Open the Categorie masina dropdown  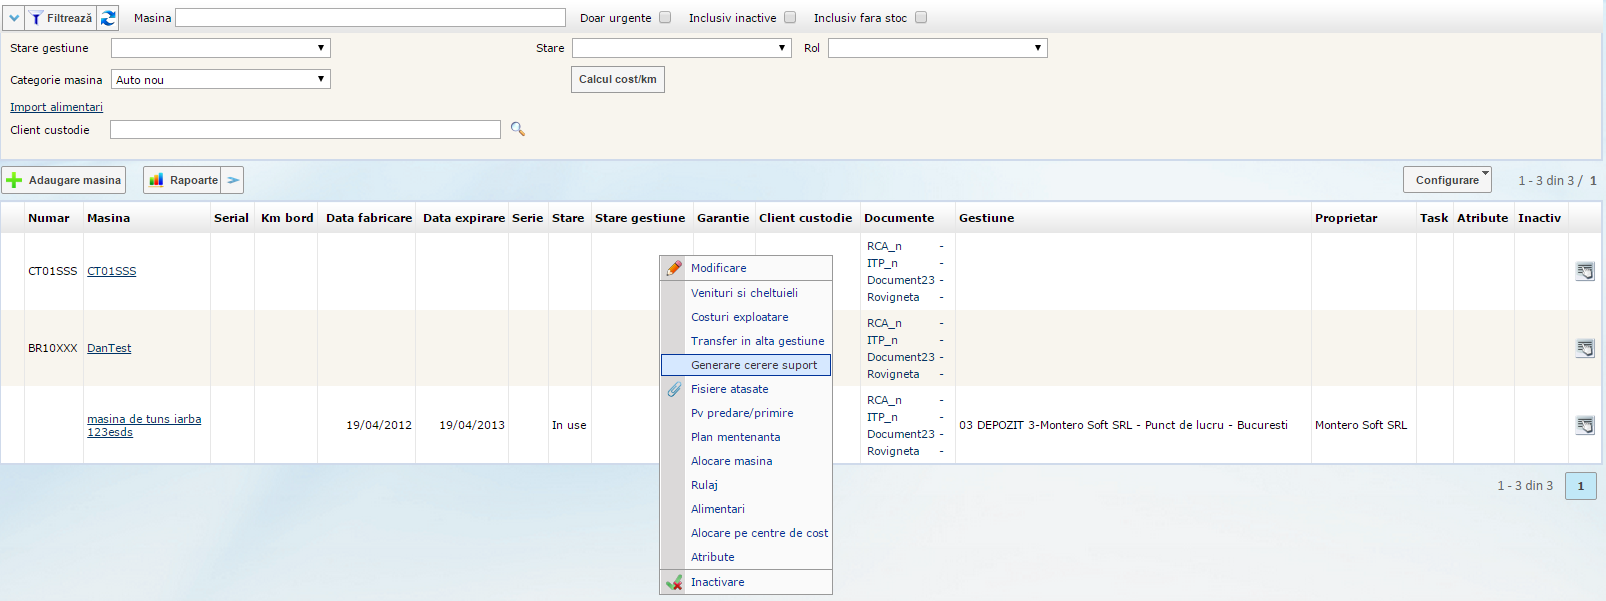point(220,79)
